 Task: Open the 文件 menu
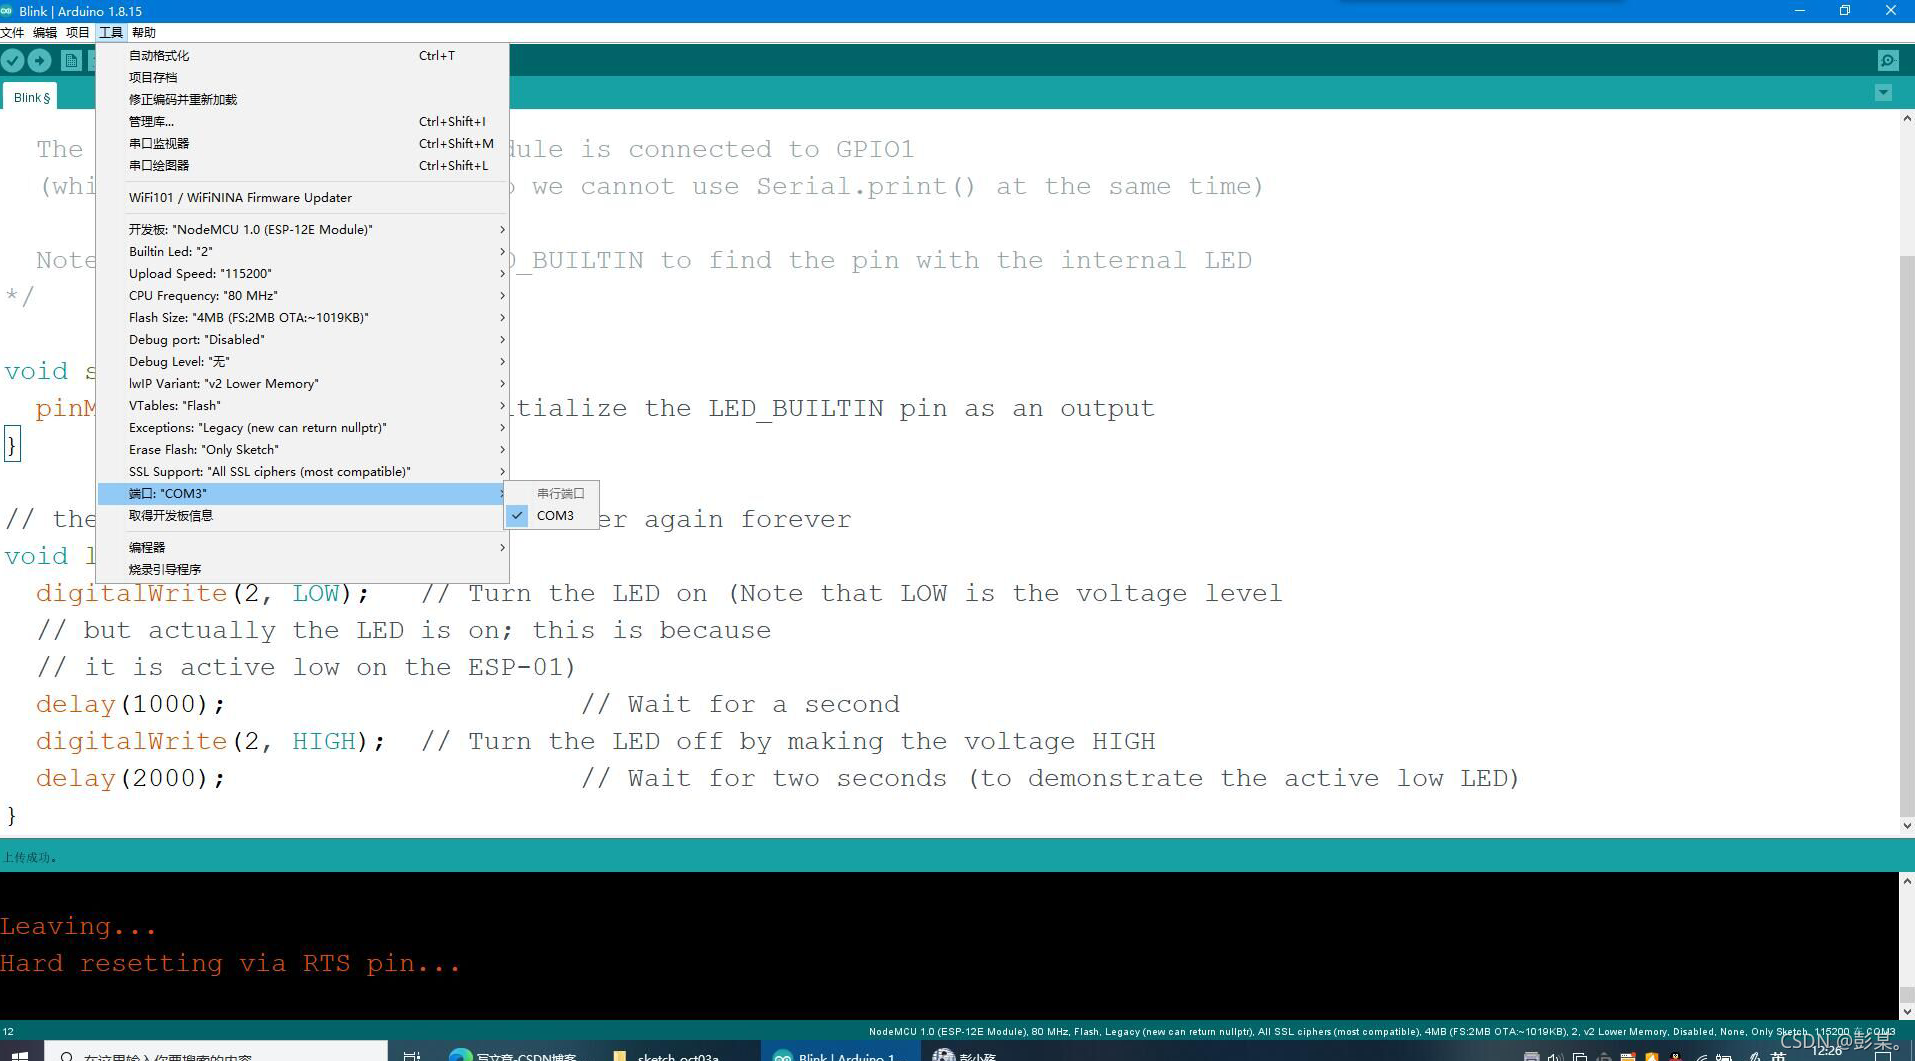coord(13,32)
